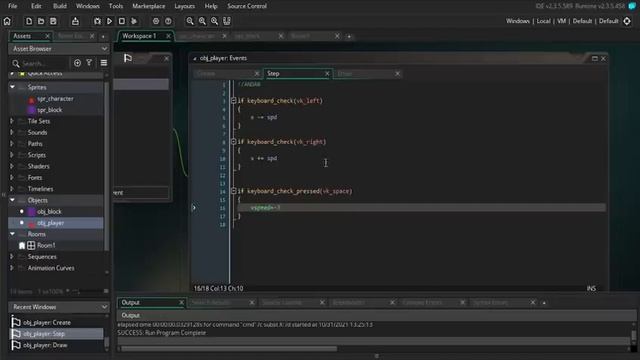
Task: Open Asset Browser hamburger menu
Action: click(x=104, y=63)
